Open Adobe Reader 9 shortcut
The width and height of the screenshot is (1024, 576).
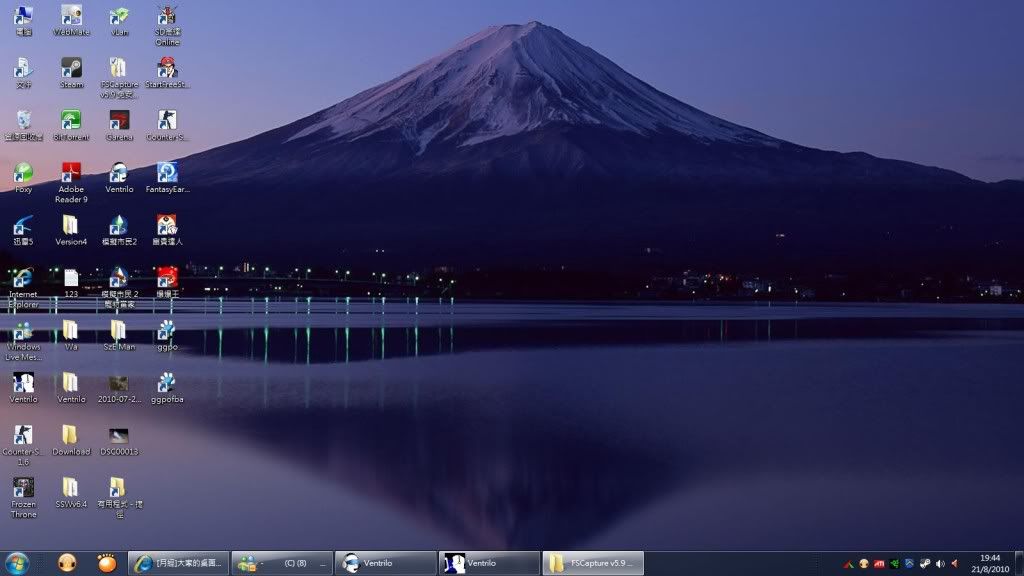pos(71,174)
